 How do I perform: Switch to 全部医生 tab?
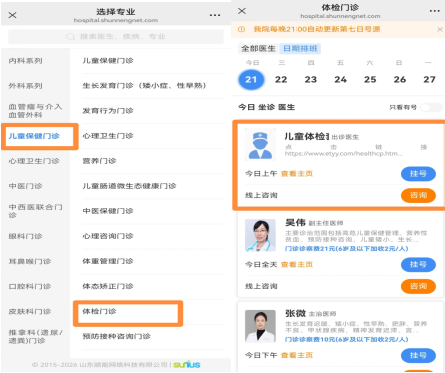pos(258,49)
